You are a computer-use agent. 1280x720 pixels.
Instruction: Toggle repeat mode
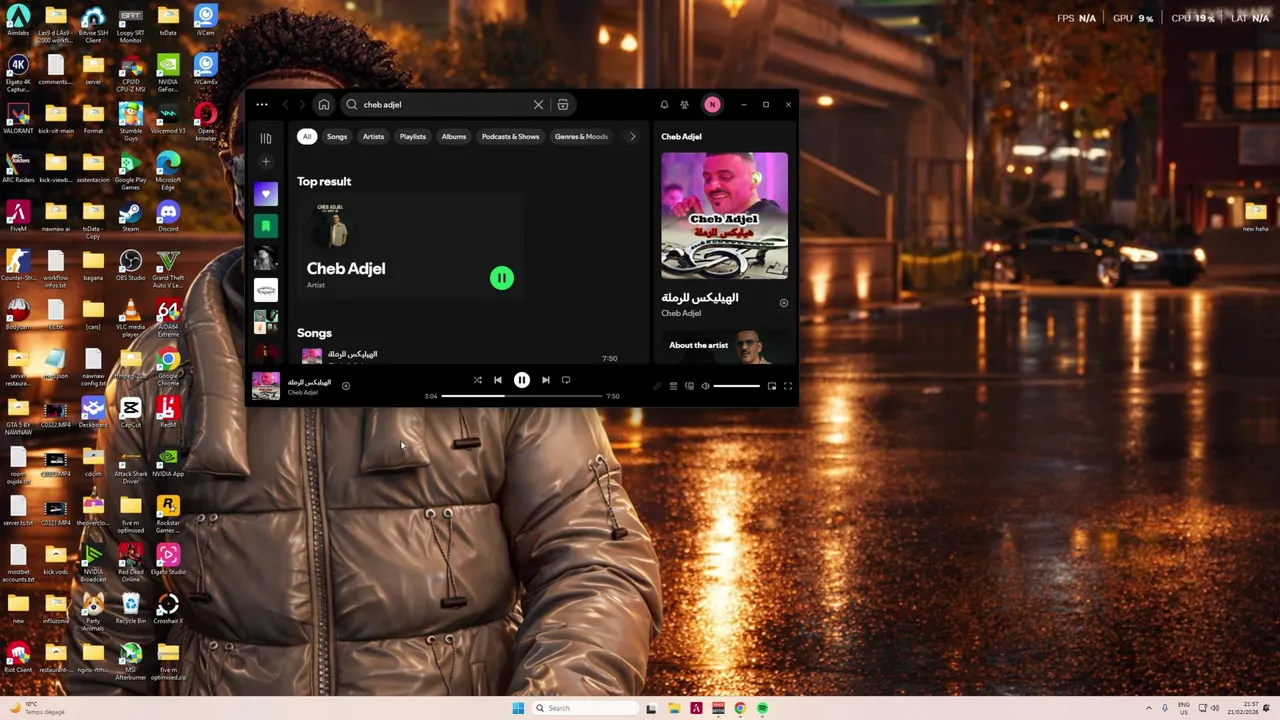click(566, 380)
